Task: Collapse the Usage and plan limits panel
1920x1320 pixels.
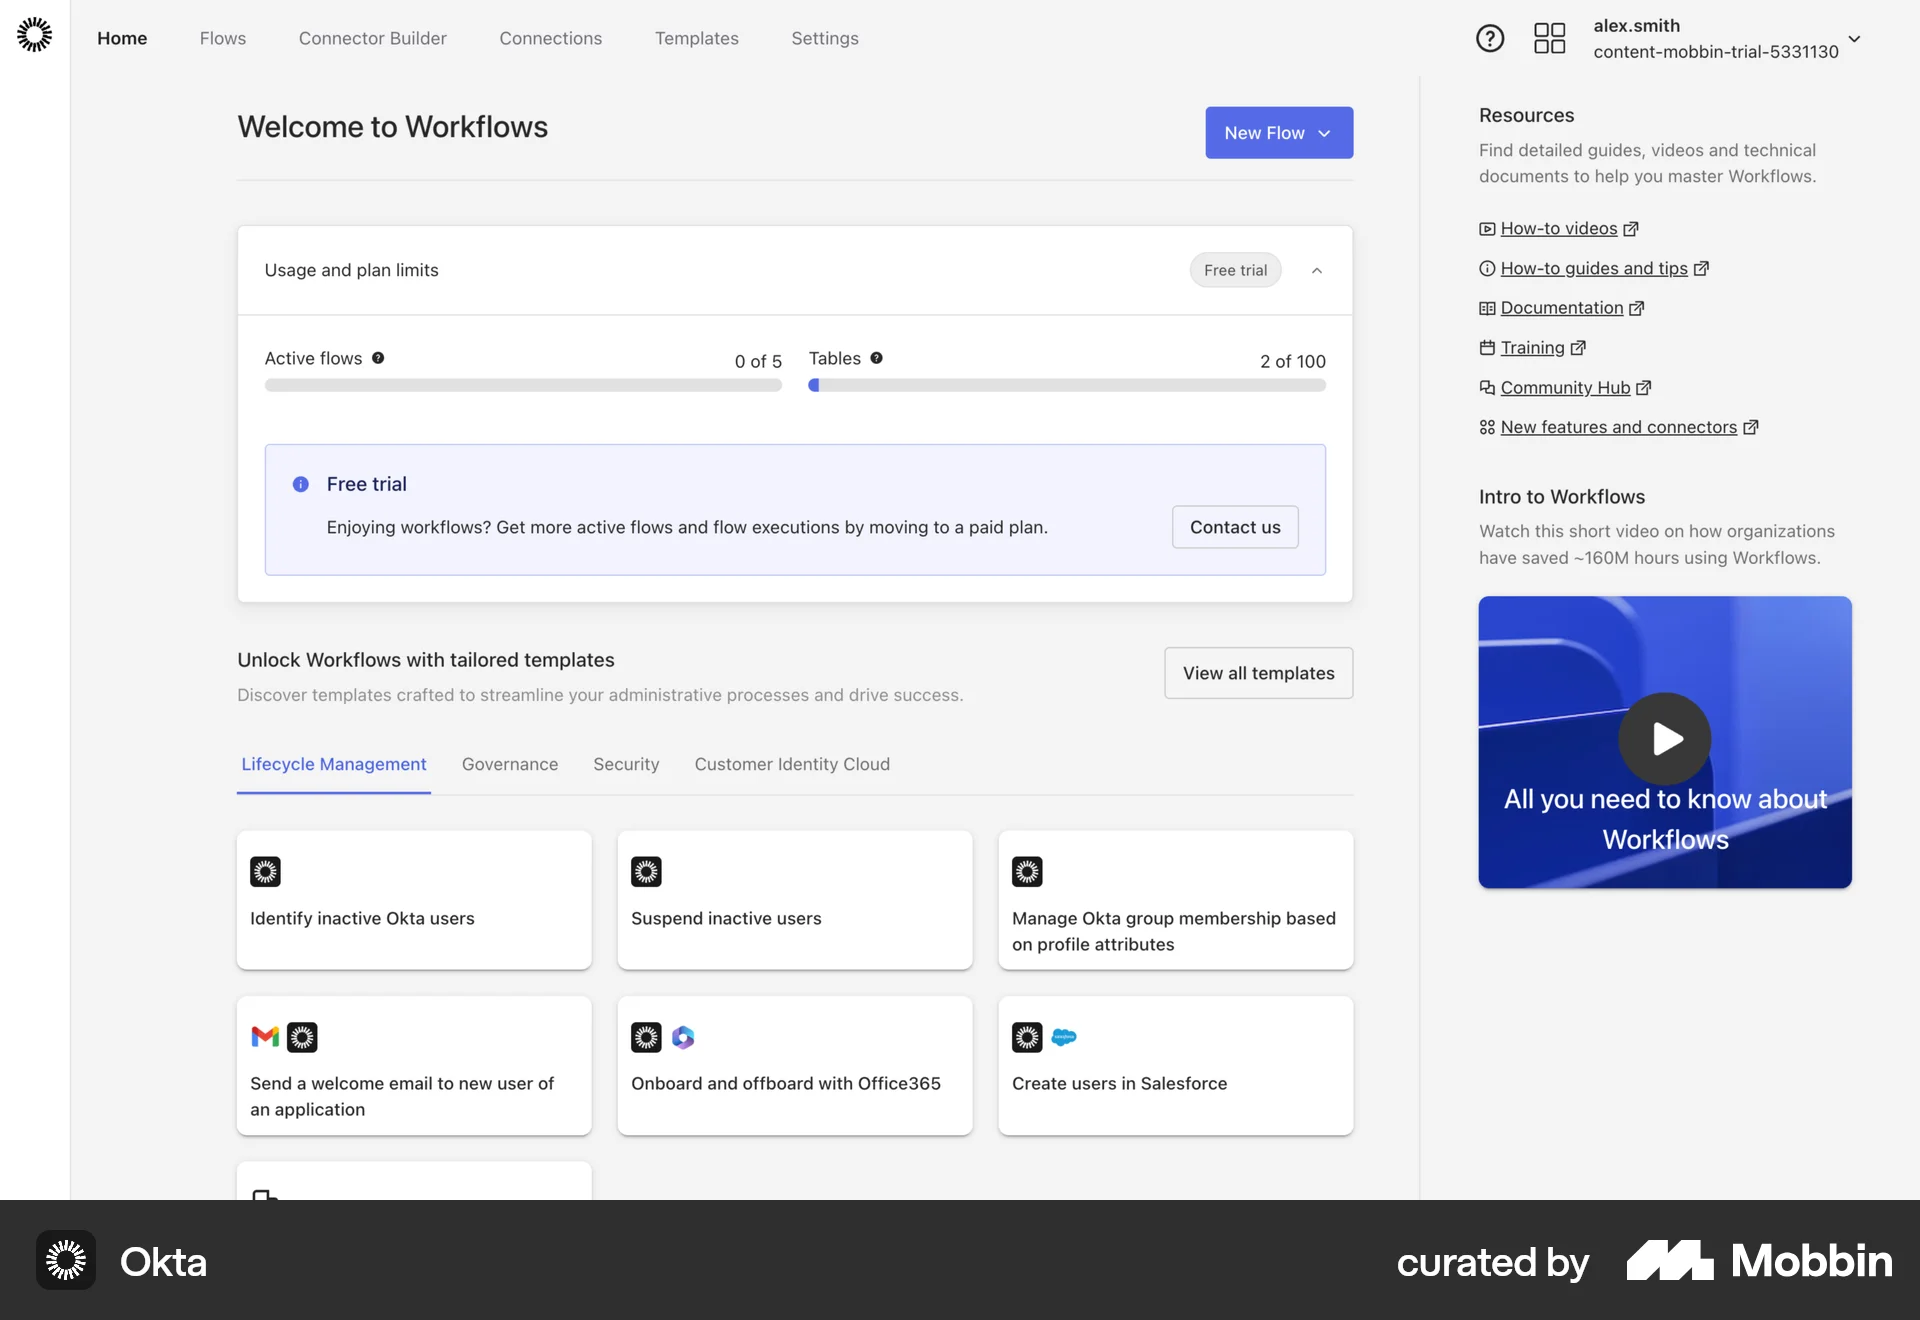Action: click(1316, 270)
